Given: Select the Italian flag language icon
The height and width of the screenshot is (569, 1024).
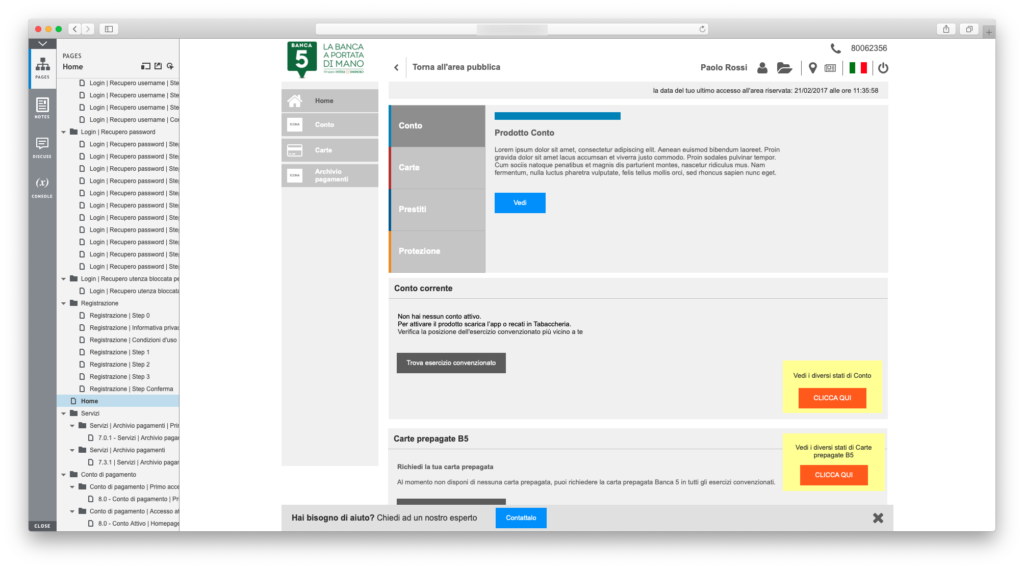Looking at the screenshot, I should pos(858,68).
